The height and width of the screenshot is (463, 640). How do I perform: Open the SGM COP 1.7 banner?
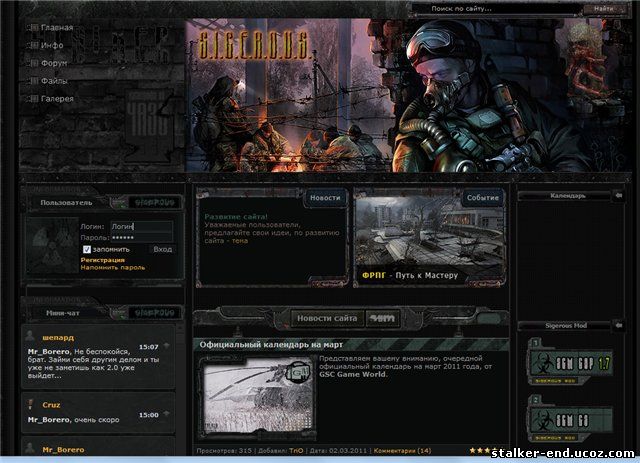[x=571, y=363]
